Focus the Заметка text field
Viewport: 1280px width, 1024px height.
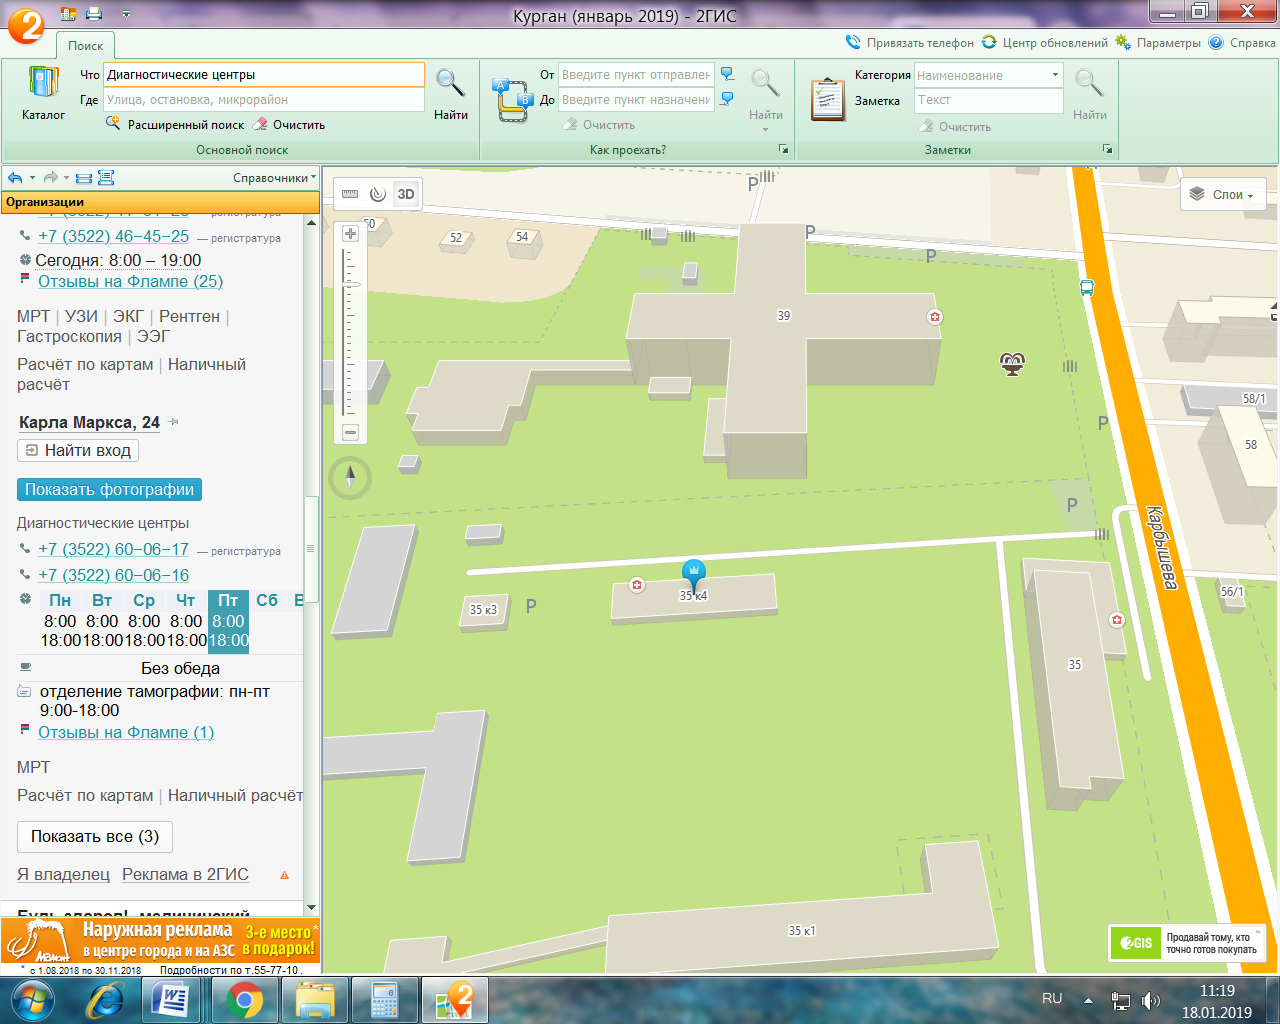tap(988, 100)
